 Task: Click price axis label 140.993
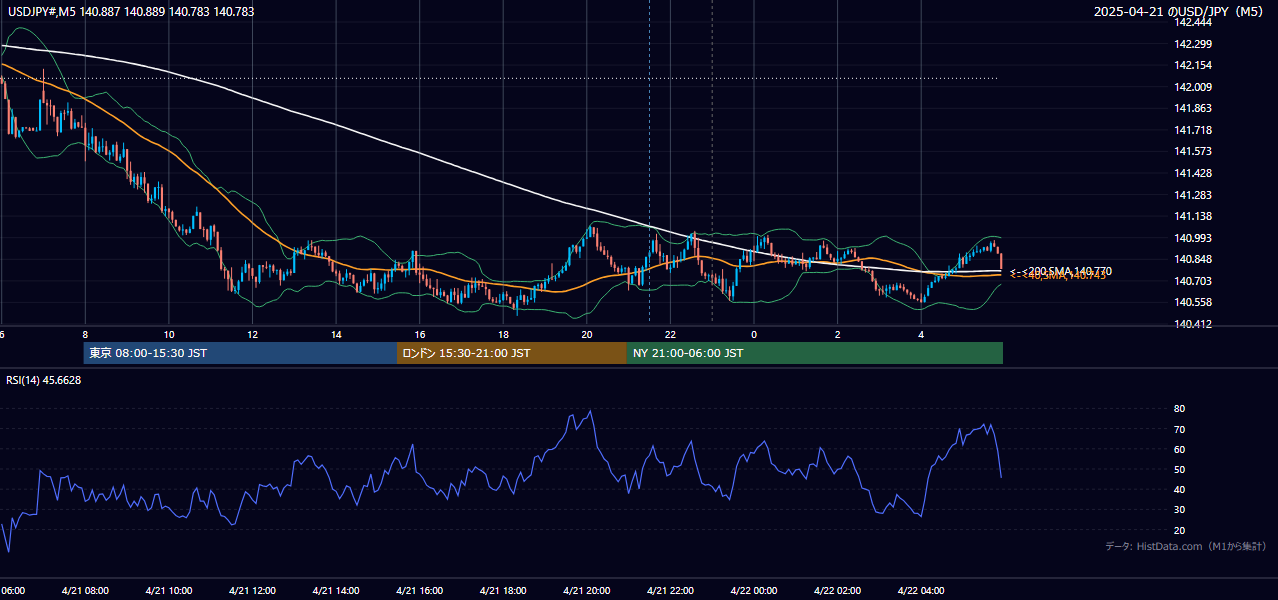pyautogui.click(x=1193, y=238)
